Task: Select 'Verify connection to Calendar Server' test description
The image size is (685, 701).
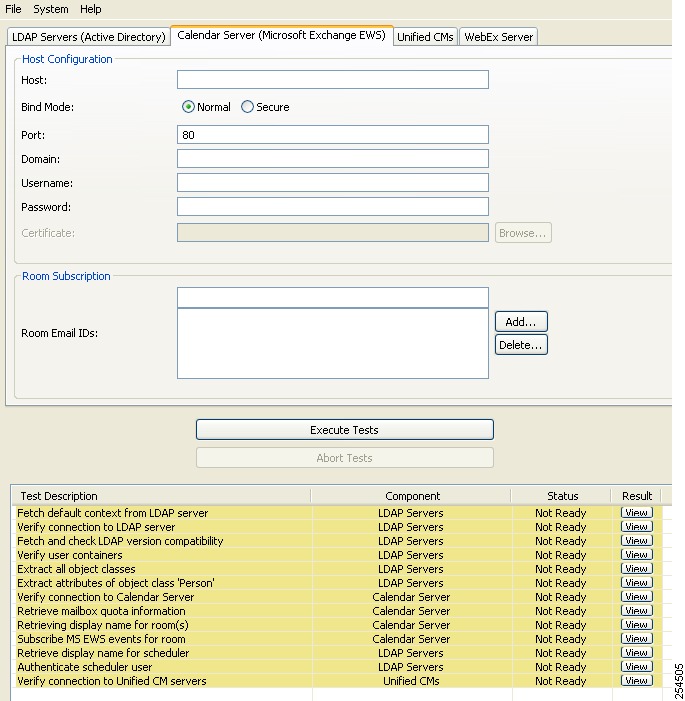Action: click(106, 597)
